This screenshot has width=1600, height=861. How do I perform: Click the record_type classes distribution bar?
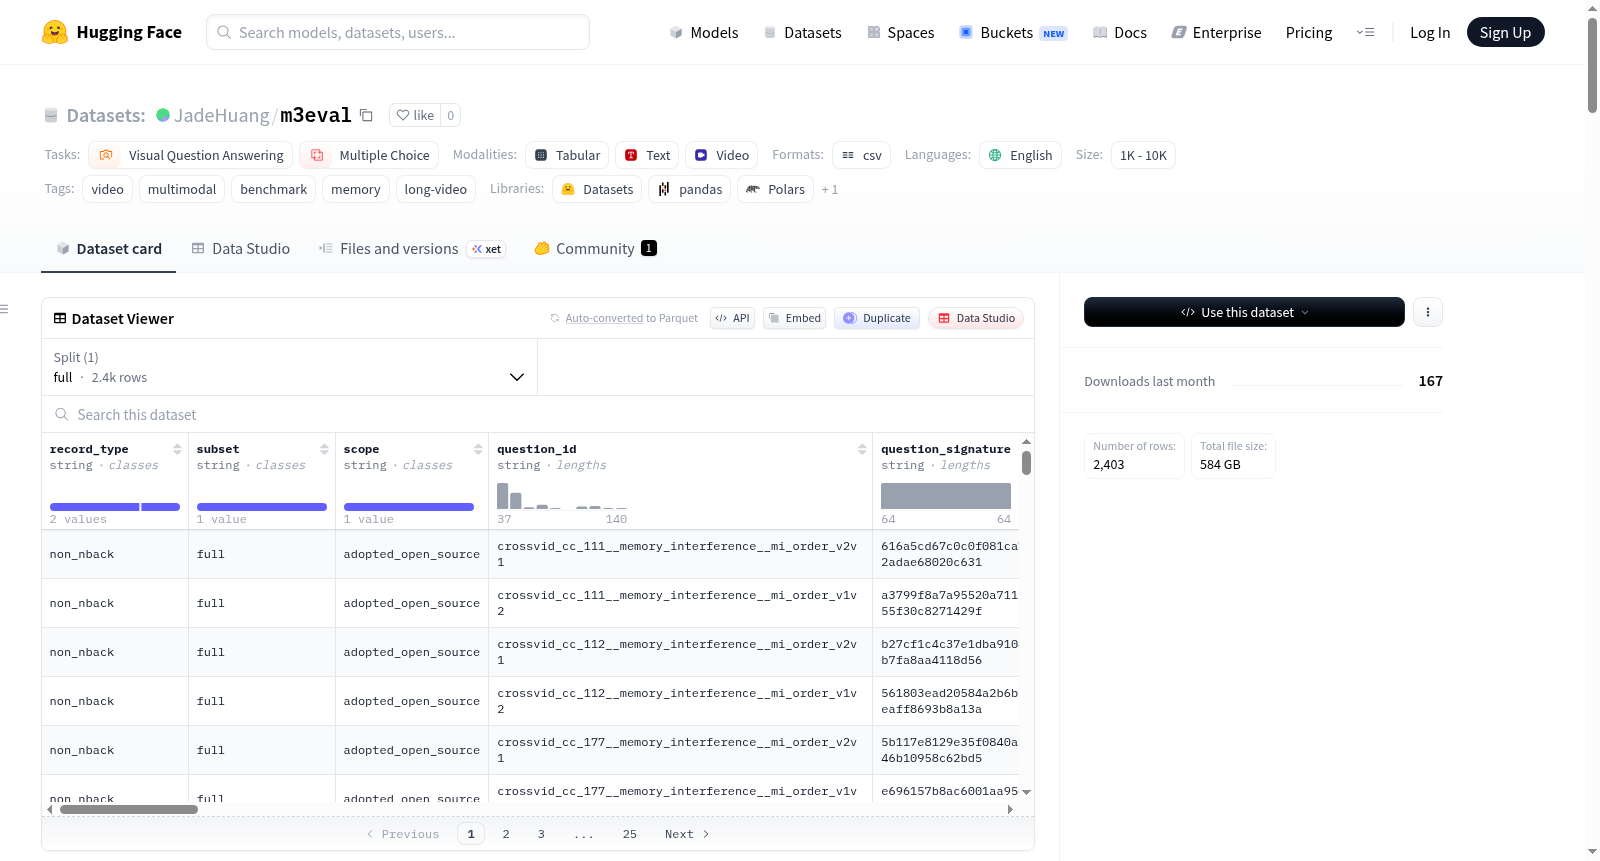tap(115, 507)
